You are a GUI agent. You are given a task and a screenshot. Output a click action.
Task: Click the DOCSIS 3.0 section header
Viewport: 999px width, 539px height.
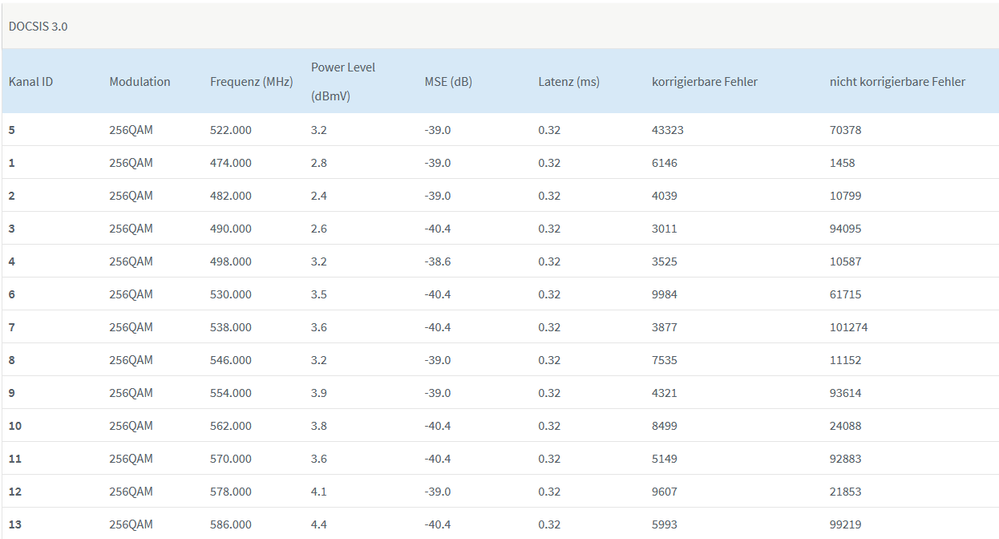[38, 26]
